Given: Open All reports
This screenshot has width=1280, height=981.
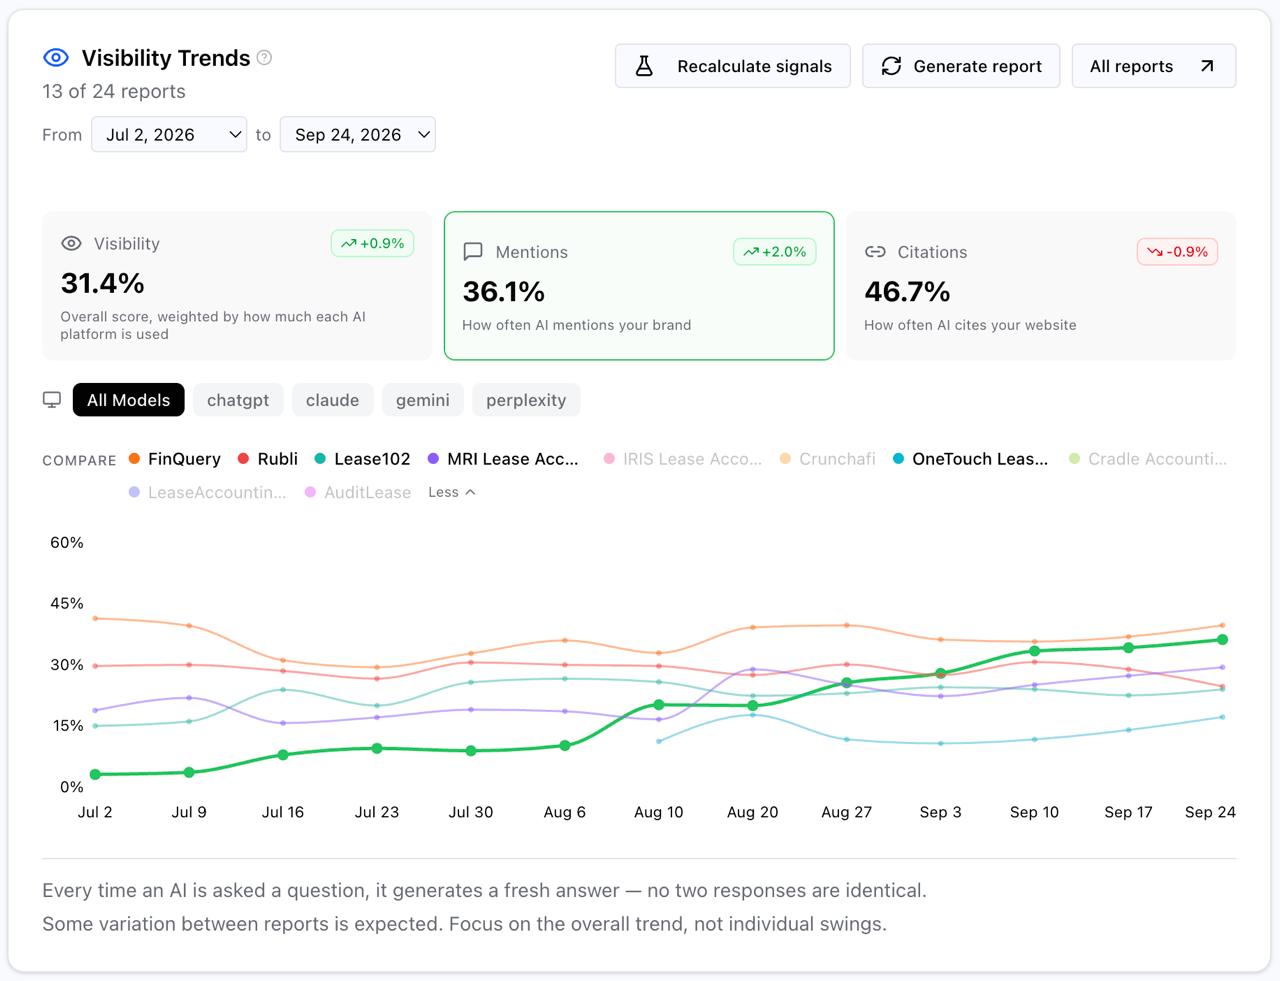Looking at the screenshot, I should [x=1154, y=66].
